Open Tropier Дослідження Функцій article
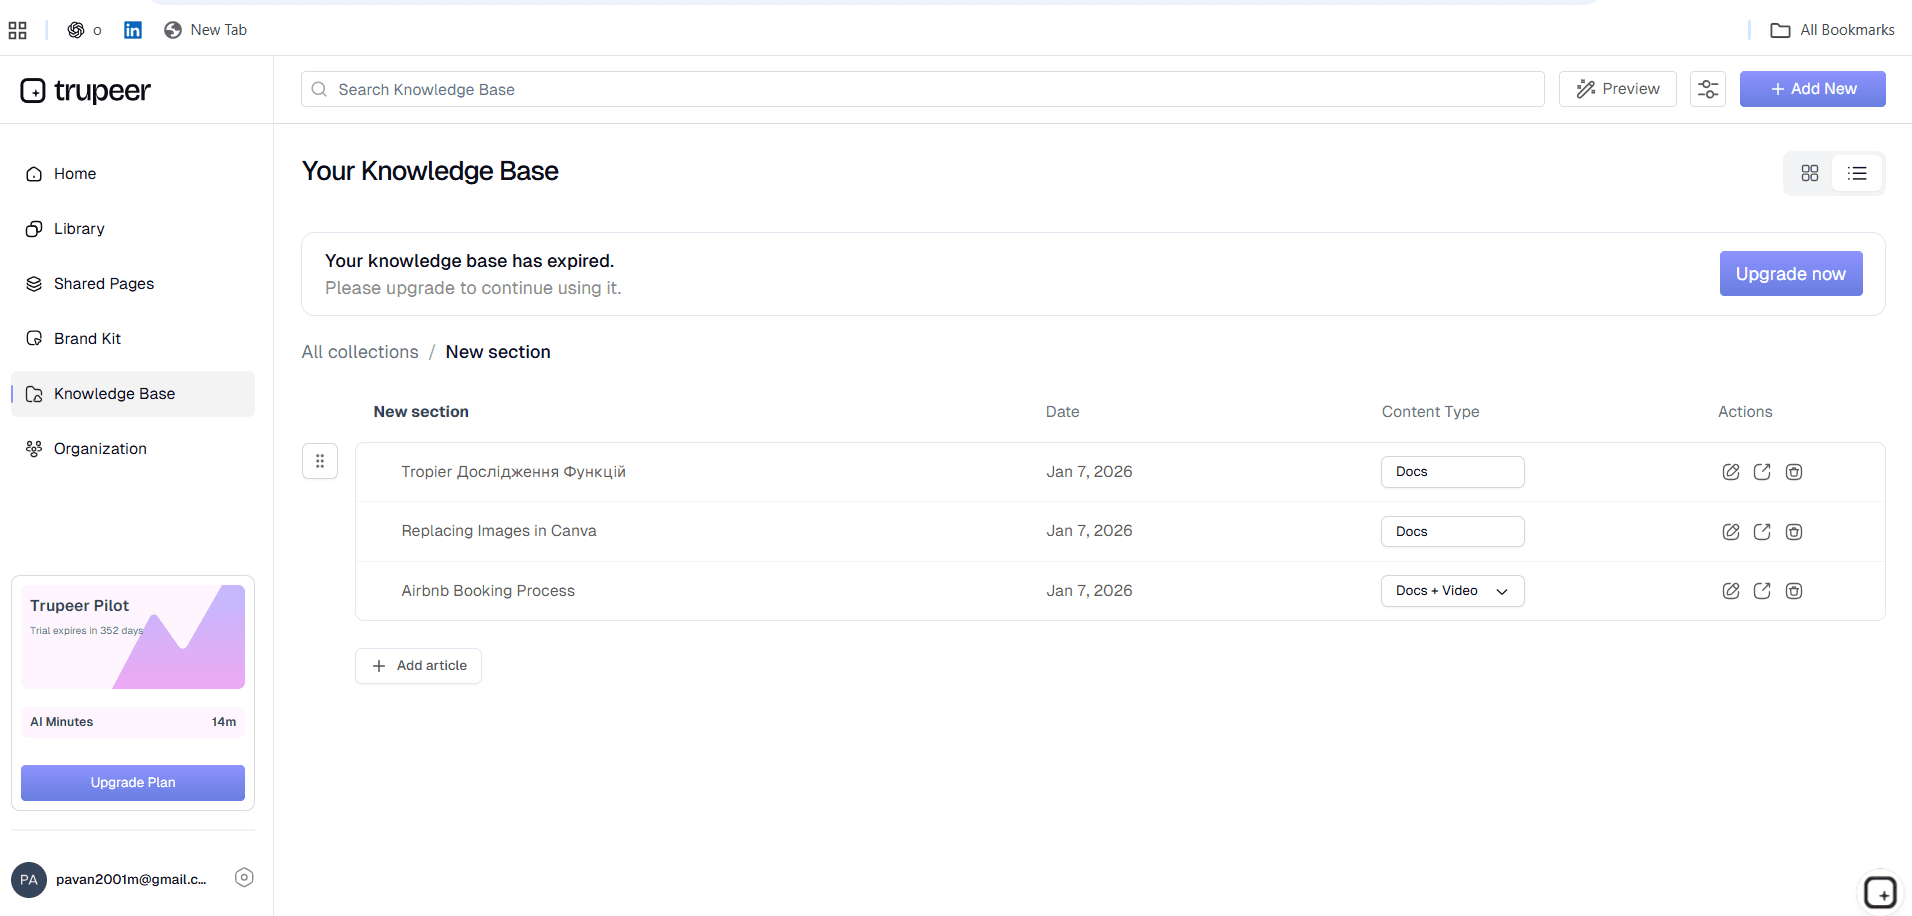Screen dimensions: 1912x916 coord(514,472)
